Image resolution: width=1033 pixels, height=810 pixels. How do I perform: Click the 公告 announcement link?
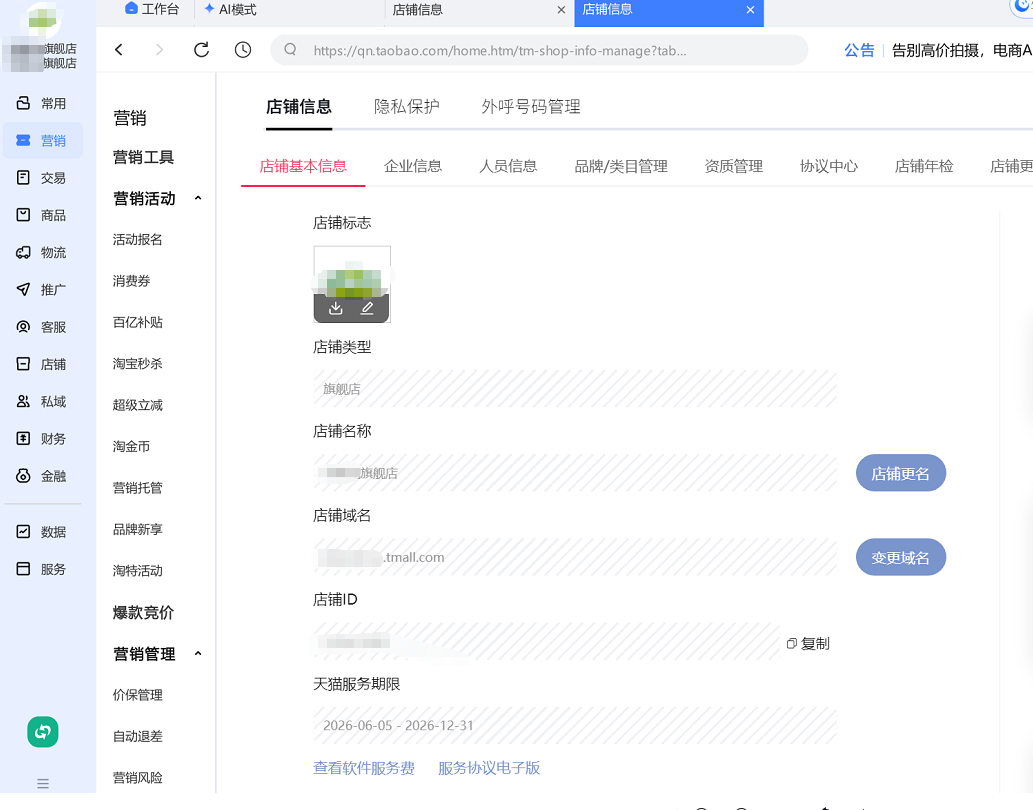859,50
